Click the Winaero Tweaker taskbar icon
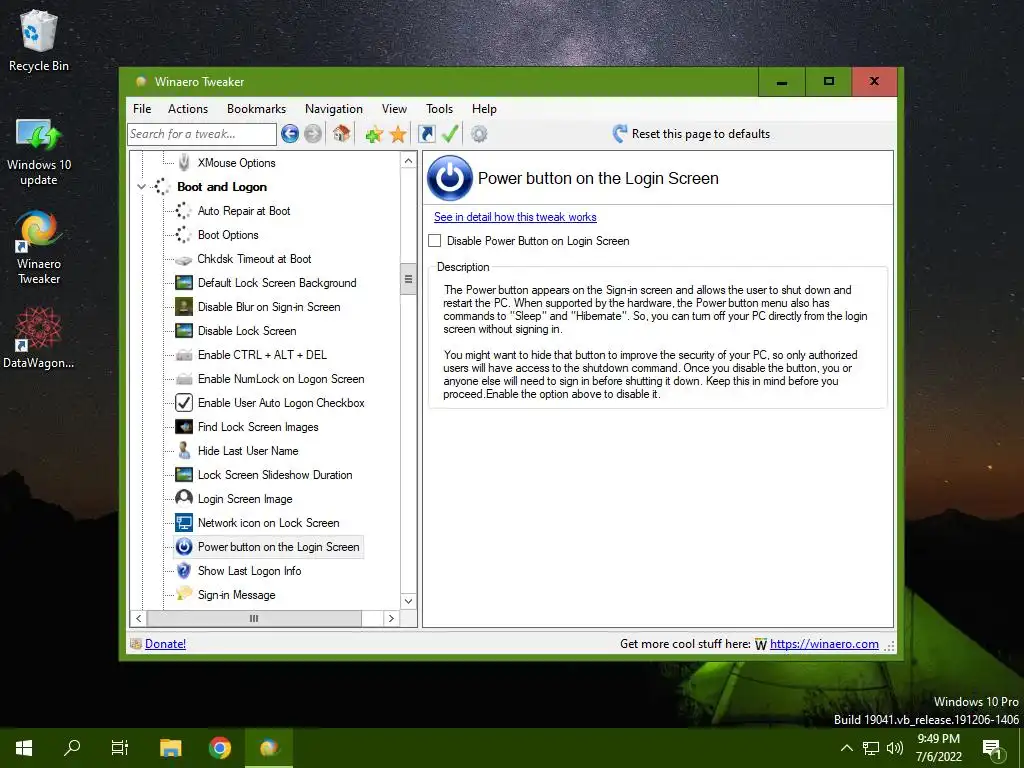This screenshot has width=1024, height=768. (x=268, y=747)
